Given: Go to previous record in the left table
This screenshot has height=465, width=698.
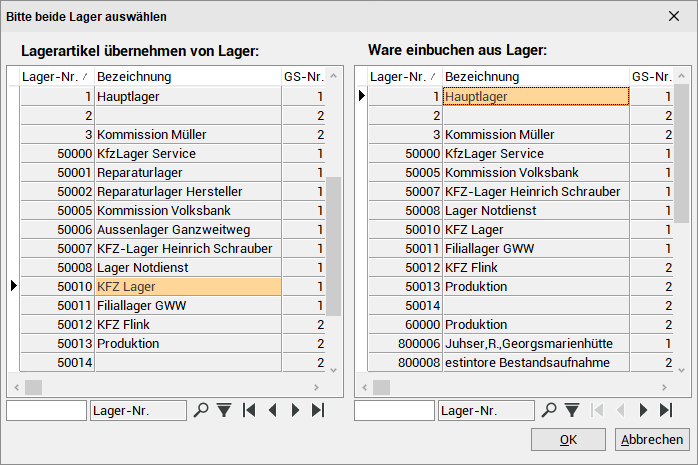Looking at the screenshot, I should click(x=272, y=410).
